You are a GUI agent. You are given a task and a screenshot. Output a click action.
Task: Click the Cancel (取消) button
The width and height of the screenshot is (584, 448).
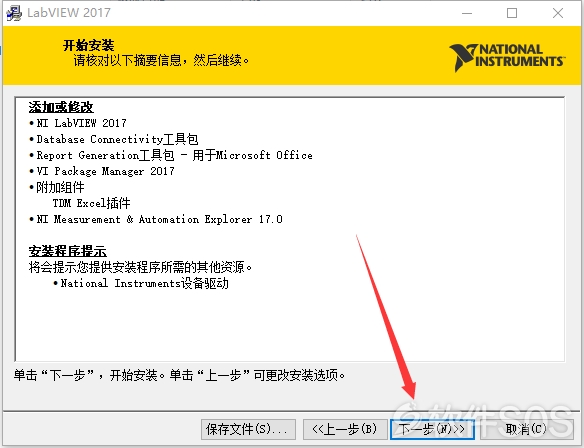click(526, 429)
